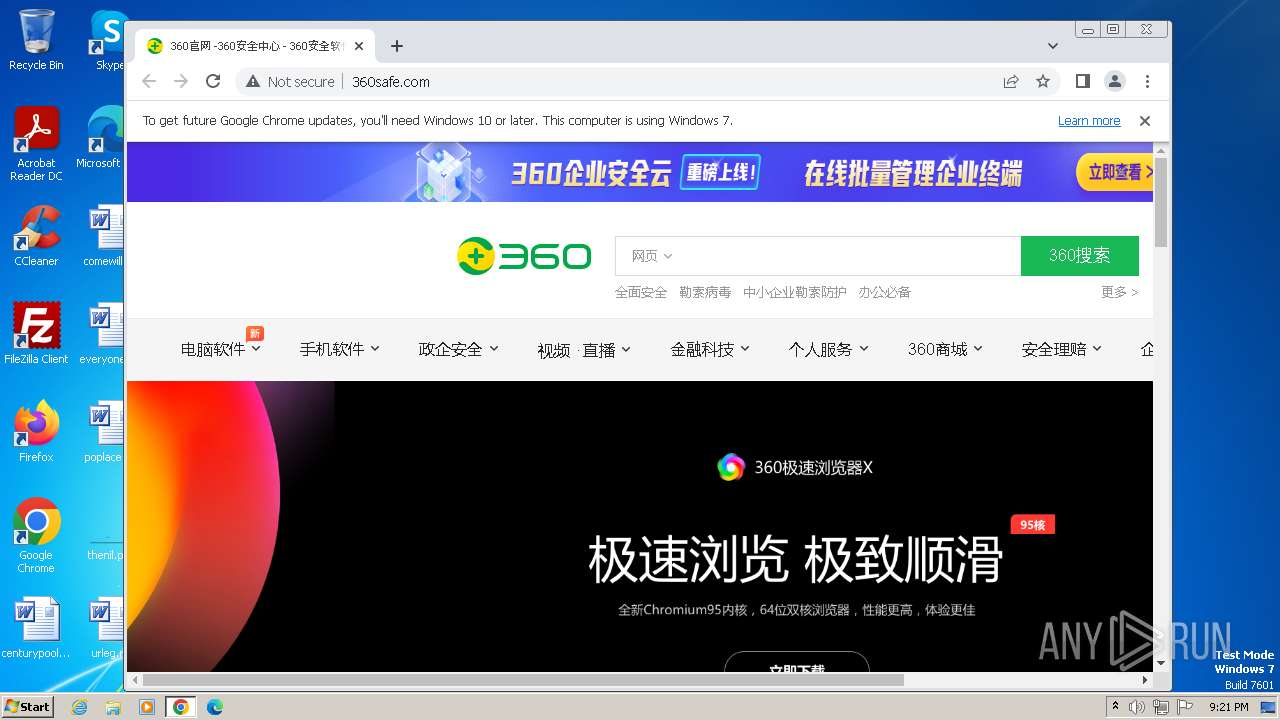Open the centurypool document icon
Viewport: 1280px width, 720px height.
(36, 628)
